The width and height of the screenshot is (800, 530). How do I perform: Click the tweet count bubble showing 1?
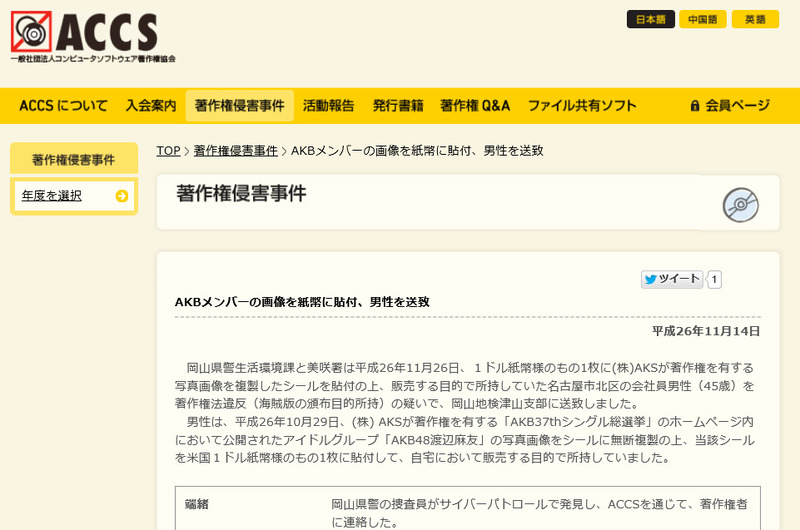click(714, 280)
